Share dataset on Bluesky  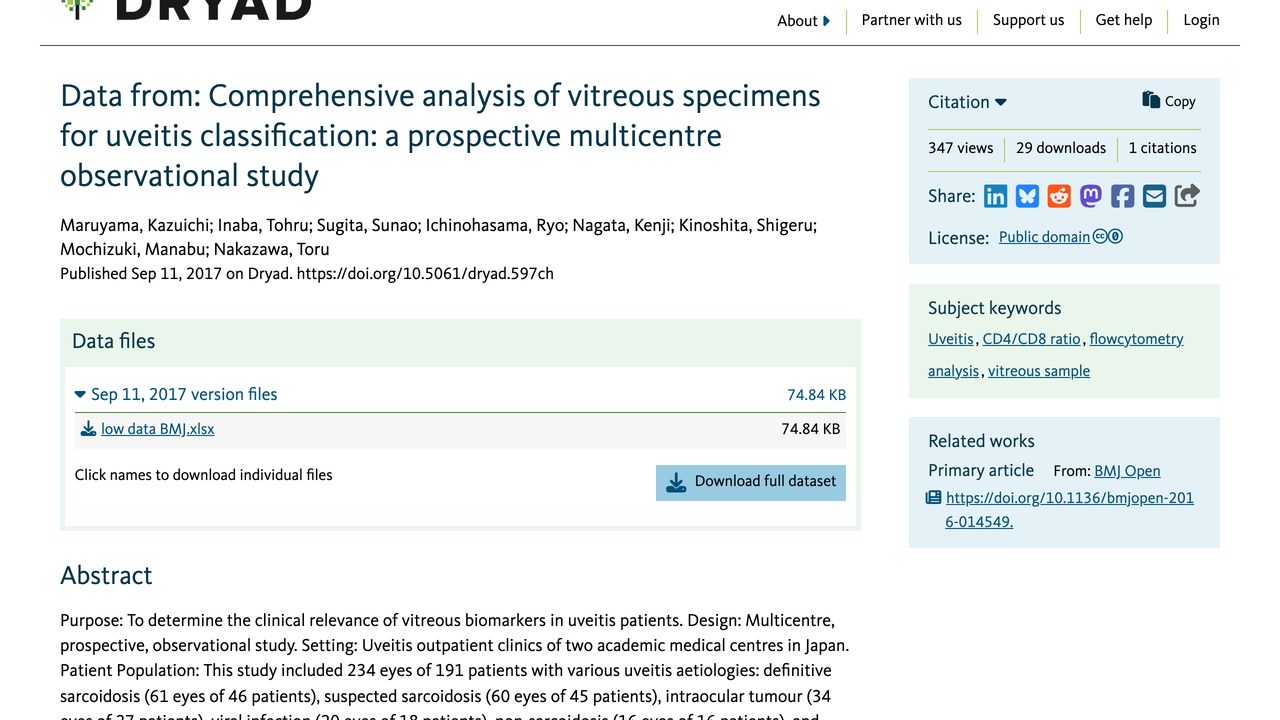(1027, 196)
